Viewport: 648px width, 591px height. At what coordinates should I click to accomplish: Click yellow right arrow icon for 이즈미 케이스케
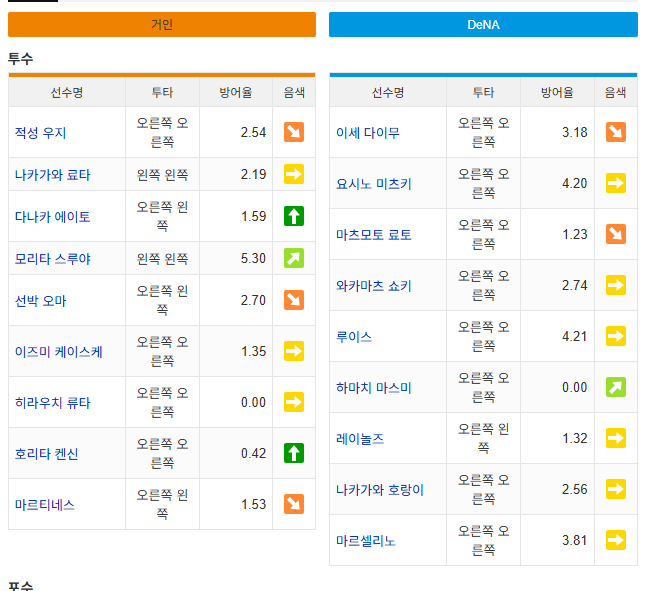[294, 351]
